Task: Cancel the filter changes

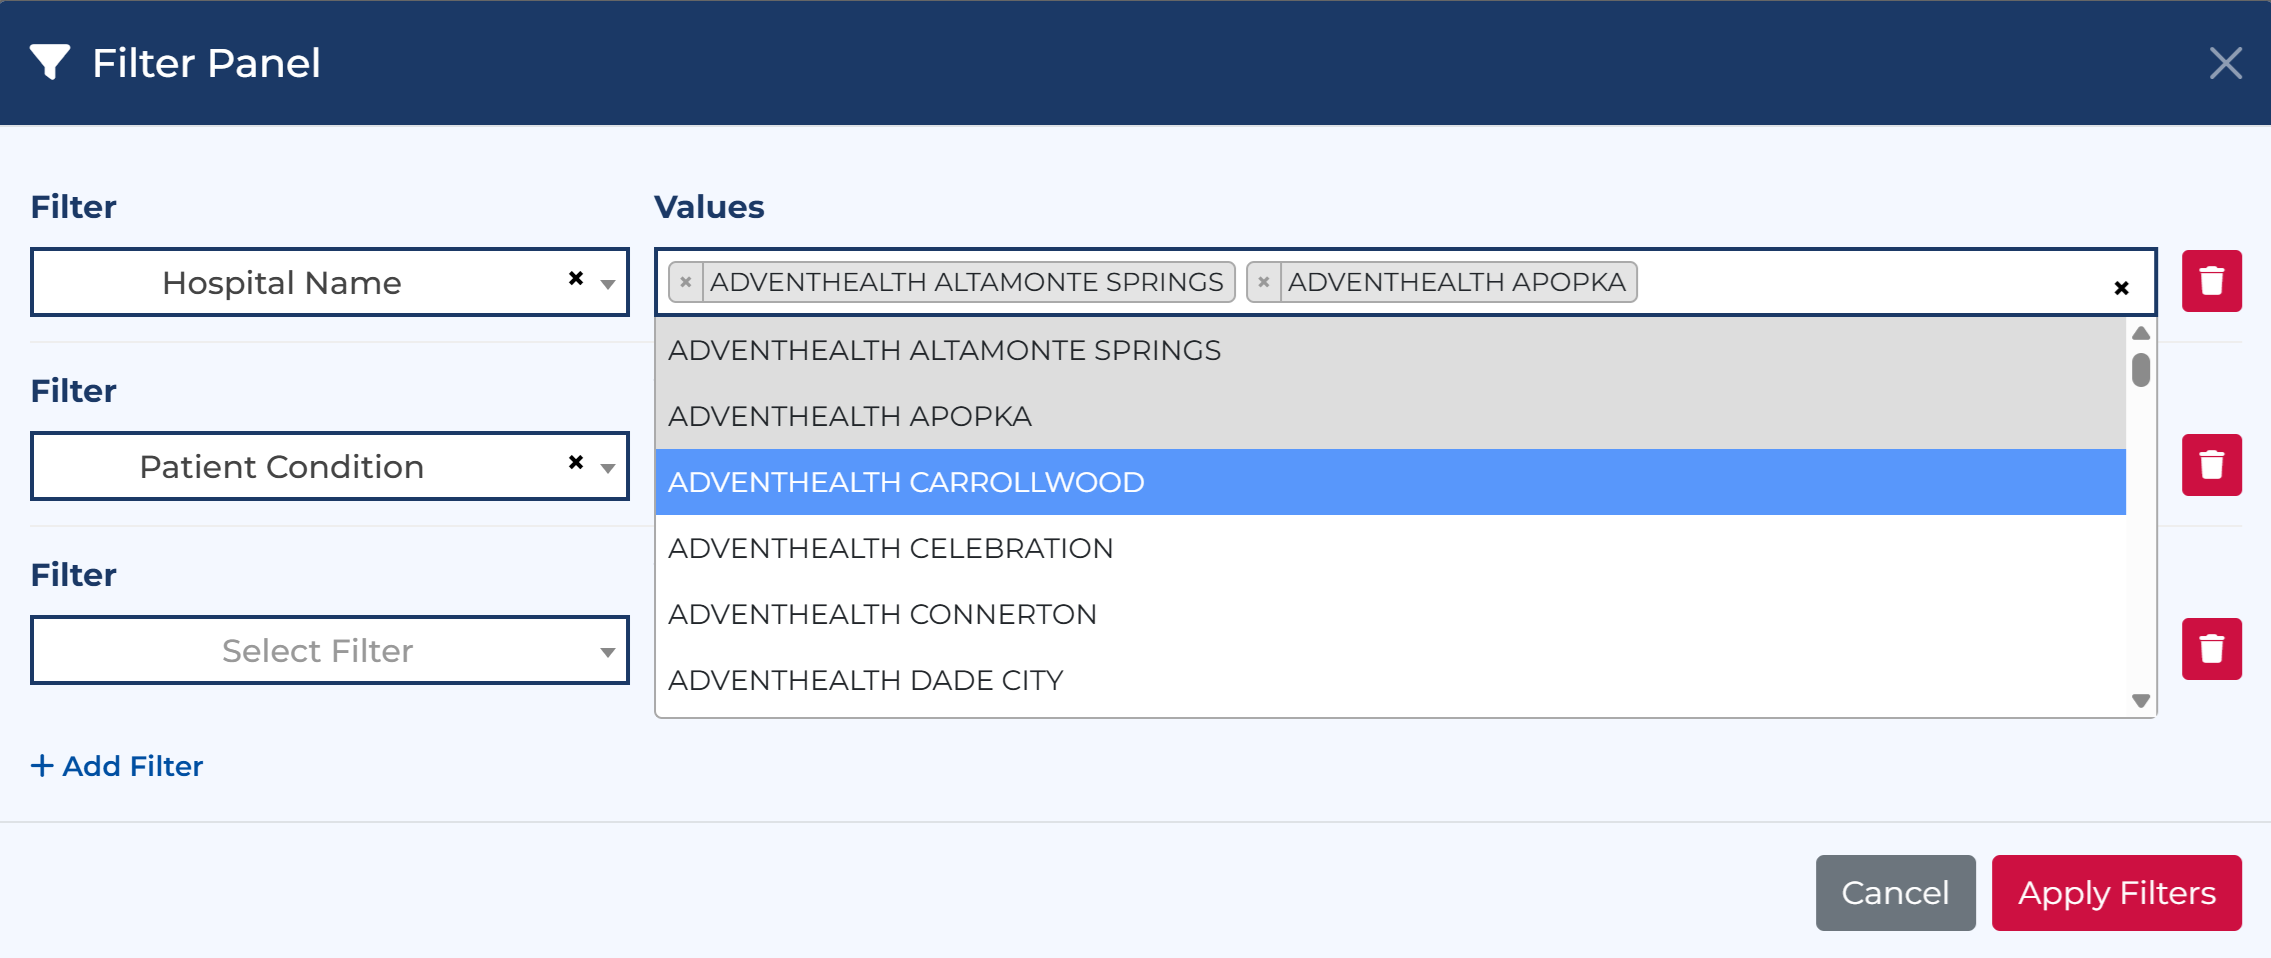Action: [1895, 893]
